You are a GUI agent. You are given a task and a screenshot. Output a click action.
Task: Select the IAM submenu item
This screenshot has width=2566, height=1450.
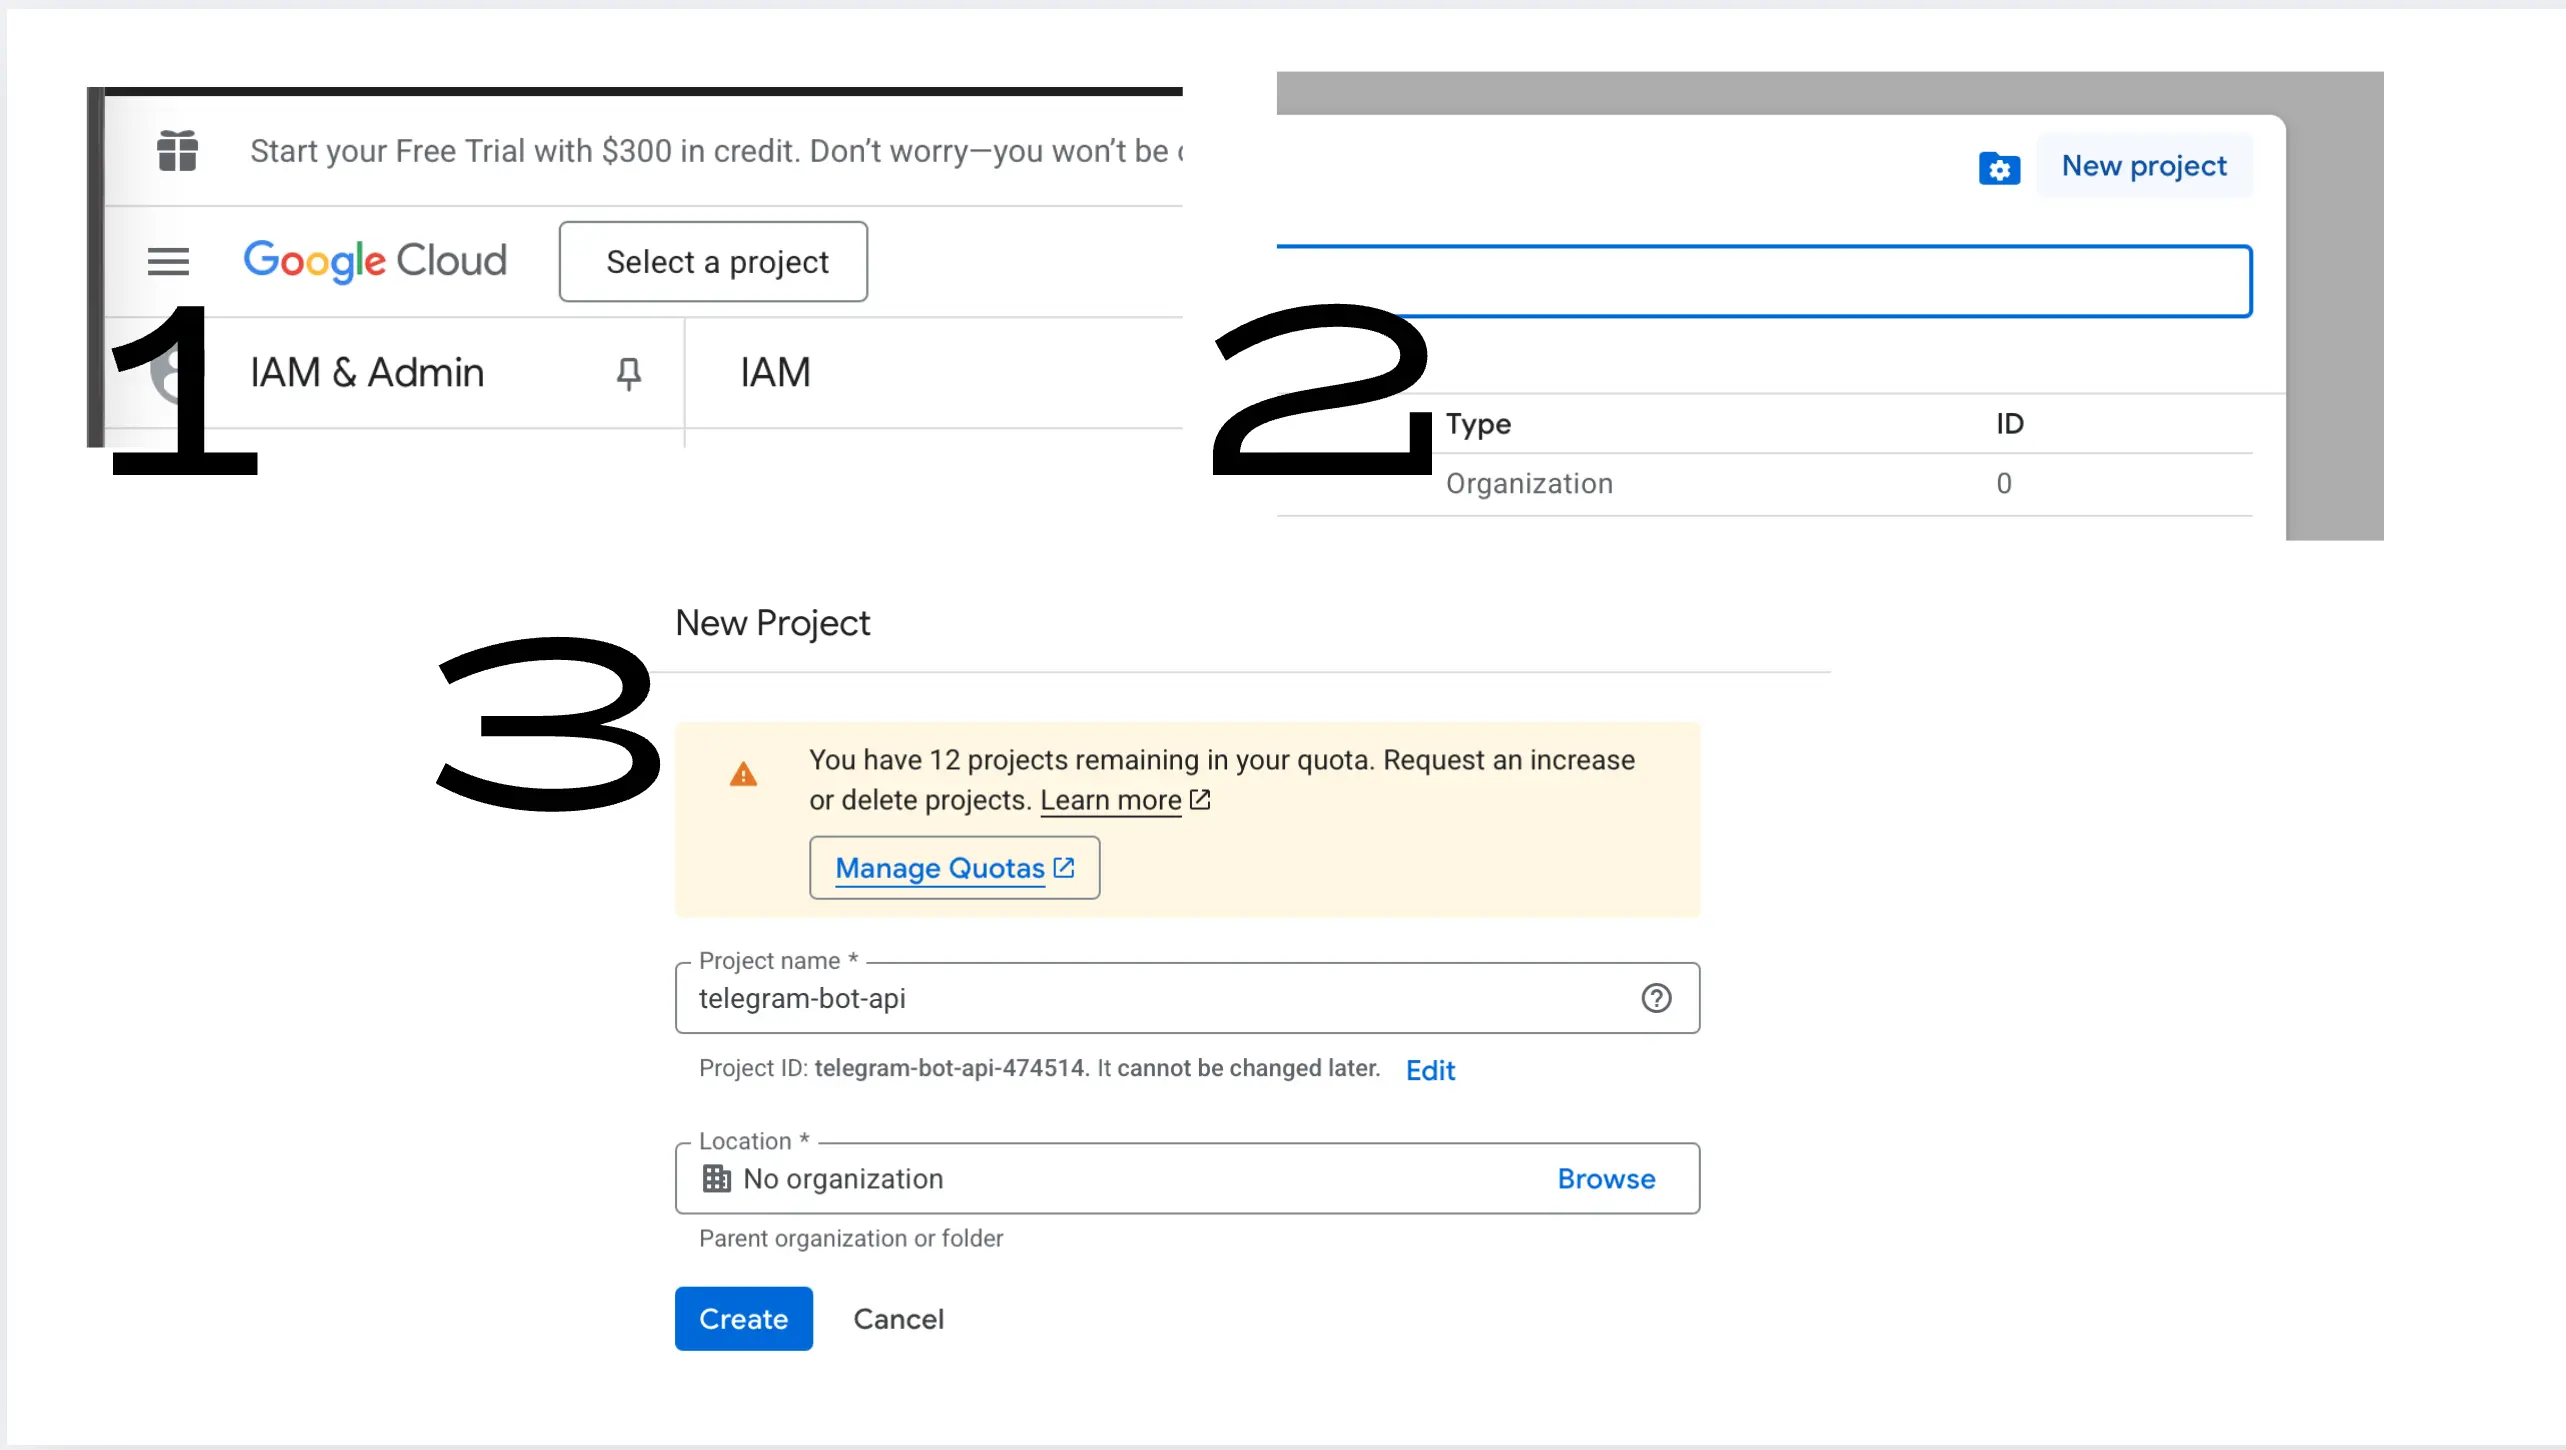coord(775,373)
